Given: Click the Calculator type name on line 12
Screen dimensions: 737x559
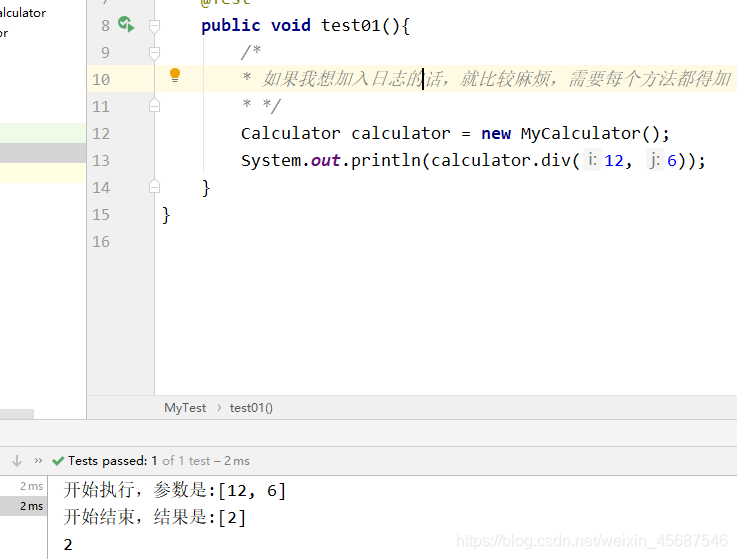Looking at the screenshot, I should coord(290,134).
